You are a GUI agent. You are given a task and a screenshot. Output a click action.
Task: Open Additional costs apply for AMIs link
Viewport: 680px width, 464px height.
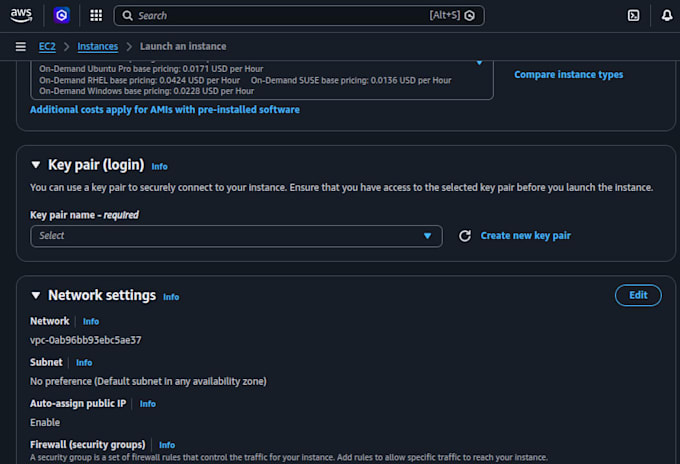[x=165, y=110]
